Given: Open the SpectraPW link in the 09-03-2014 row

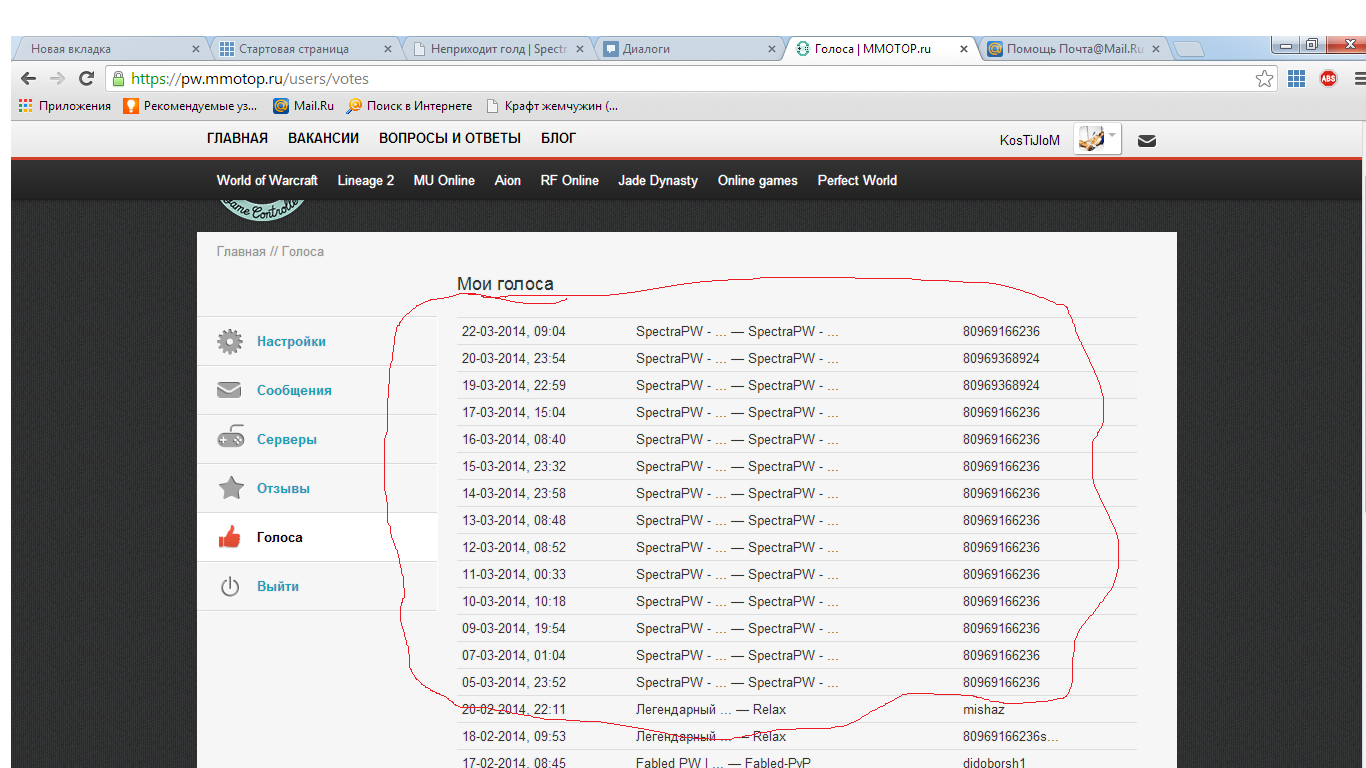Looking at the screenshot, I should point(737,629).
